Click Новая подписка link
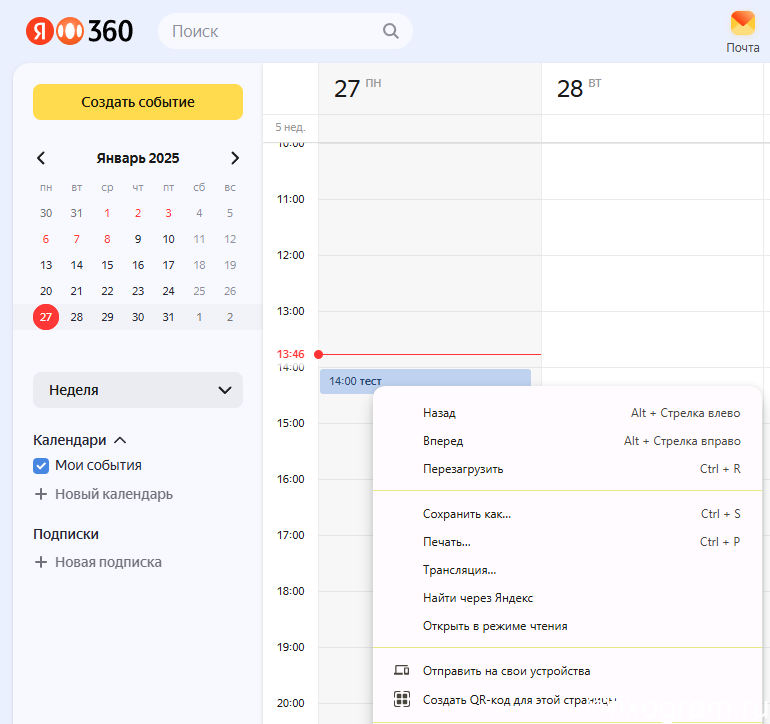The height and width of the screenshot is (724, 770). click(x=108, y=562)
